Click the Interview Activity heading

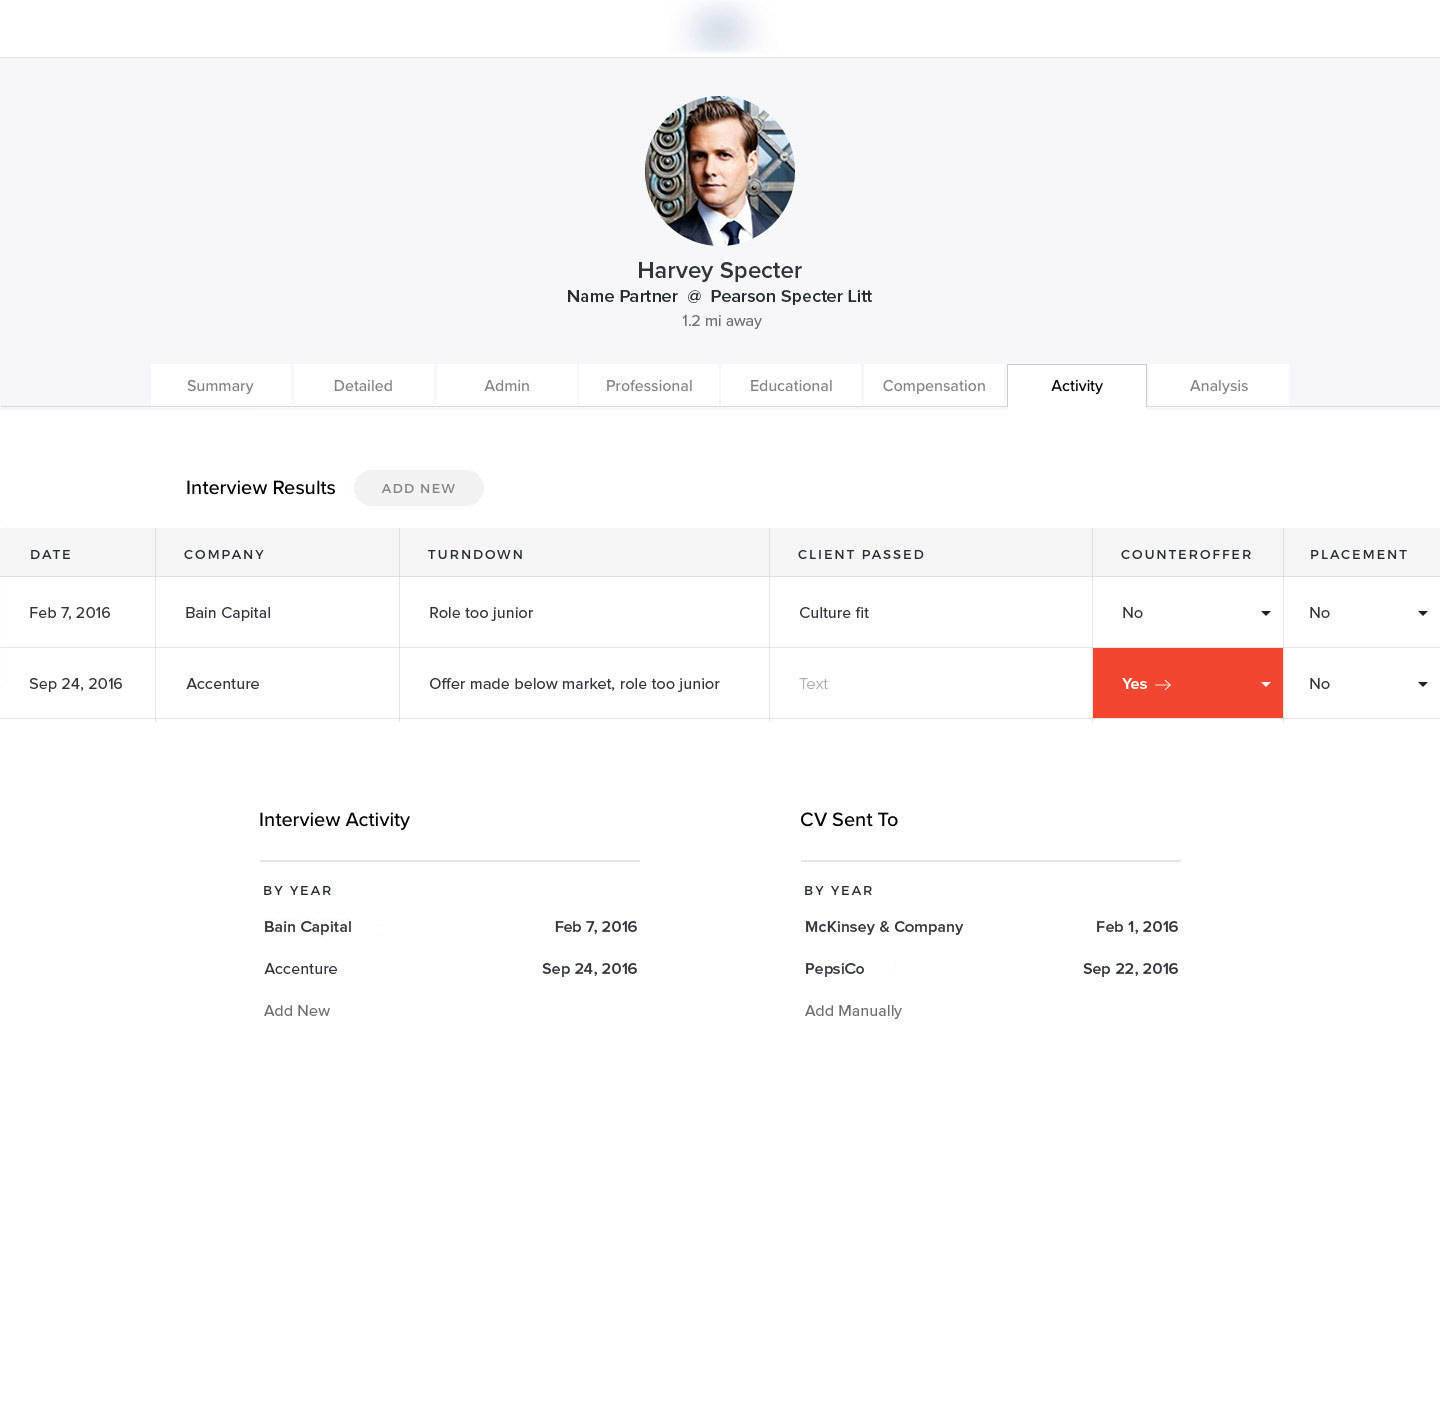334,820
